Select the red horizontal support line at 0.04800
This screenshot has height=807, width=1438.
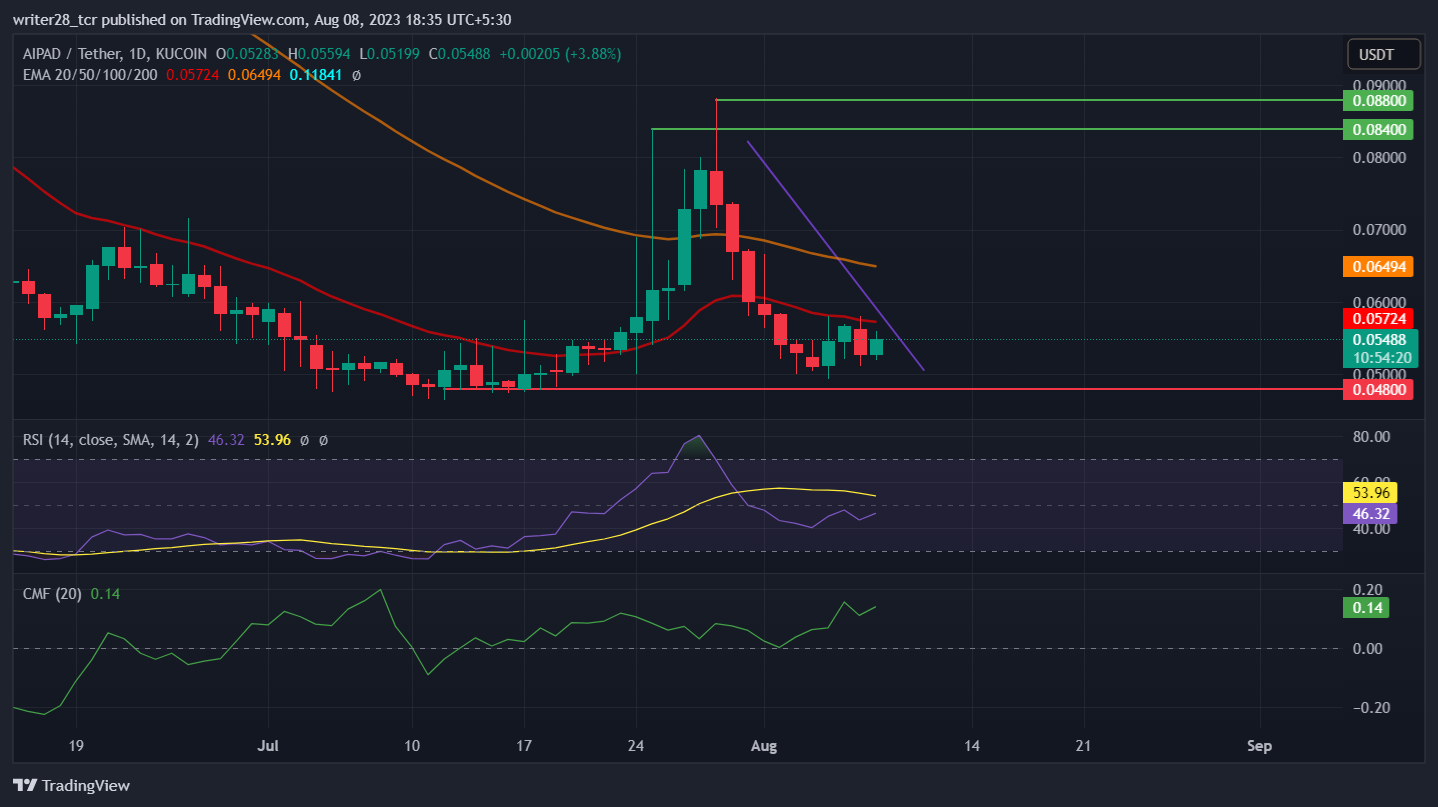[x=893, y=389]
